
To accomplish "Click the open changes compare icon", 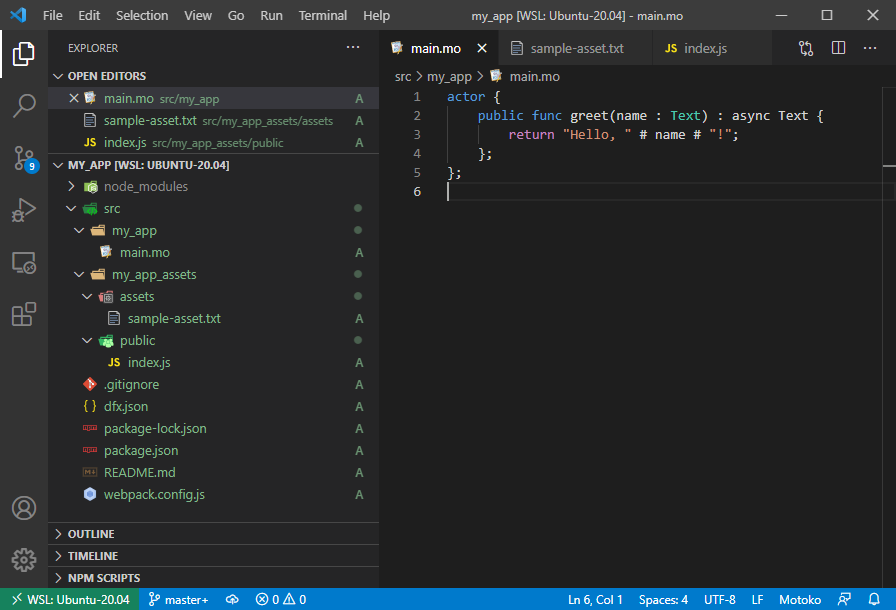I will click(806, 48).
